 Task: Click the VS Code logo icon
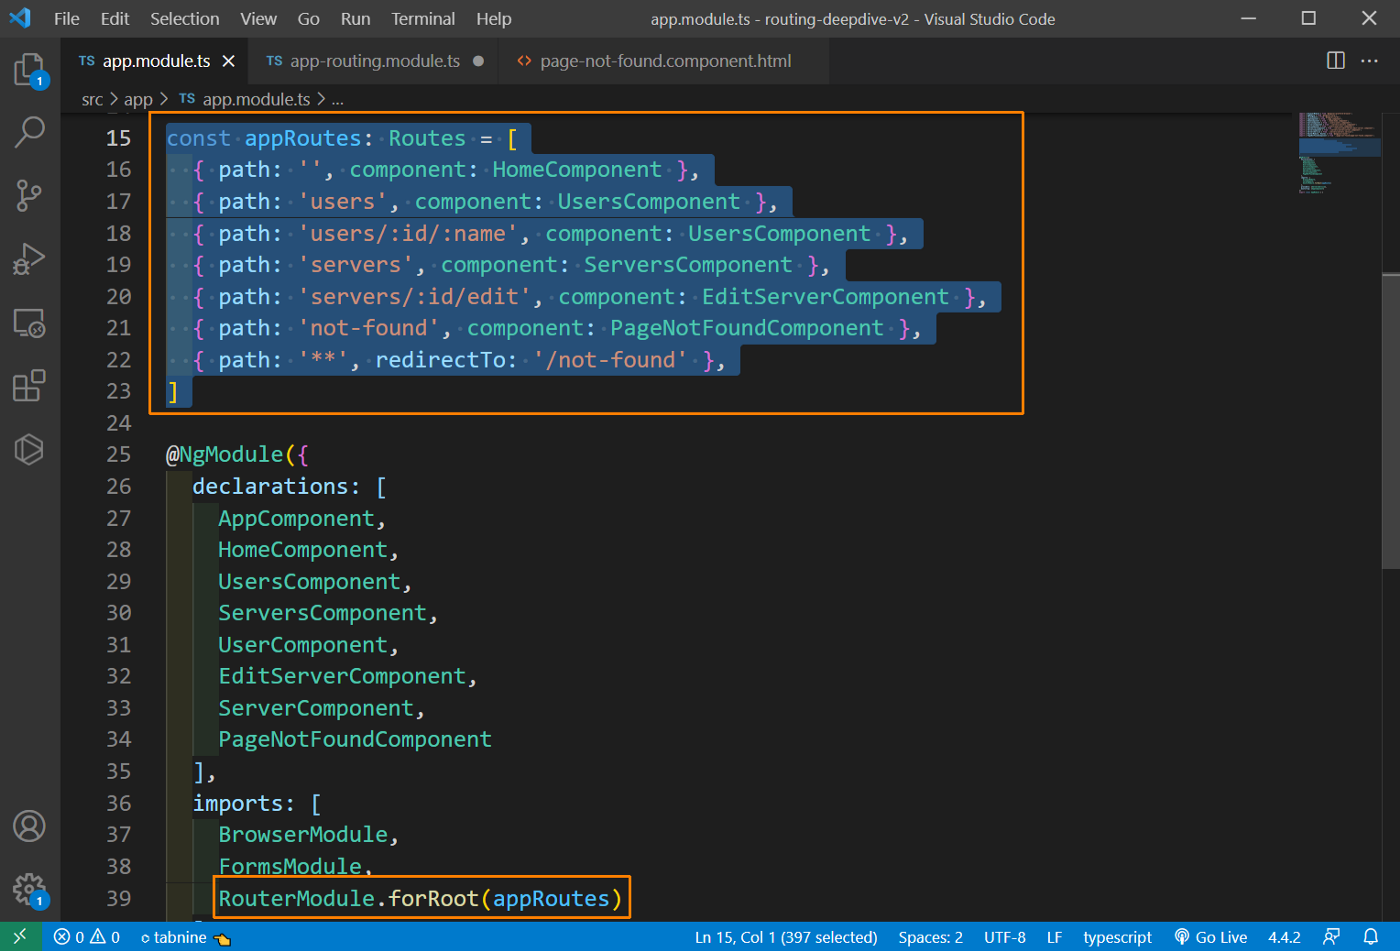[x=20, y=18]
